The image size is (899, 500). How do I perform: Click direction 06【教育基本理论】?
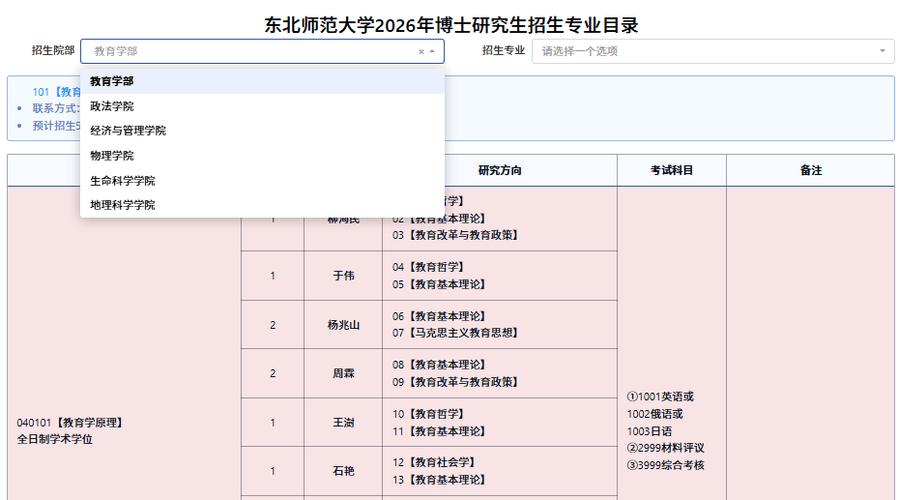click(439, 317)
